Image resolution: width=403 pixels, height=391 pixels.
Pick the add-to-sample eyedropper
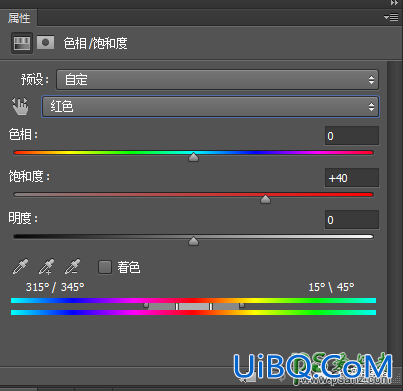point(46,267)
